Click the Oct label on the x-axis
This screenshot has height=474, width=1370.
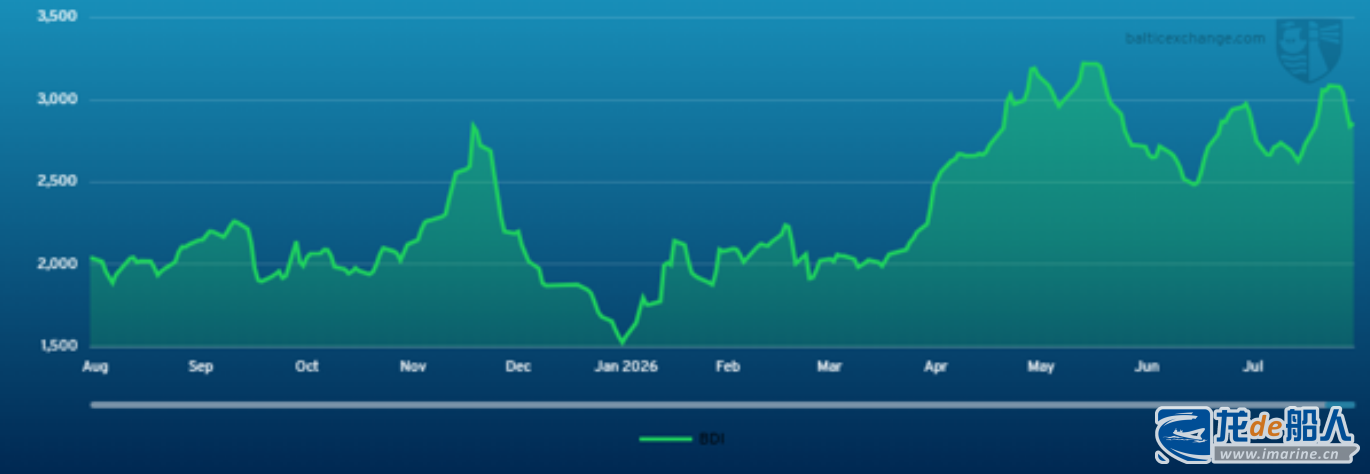pos(307,367)
